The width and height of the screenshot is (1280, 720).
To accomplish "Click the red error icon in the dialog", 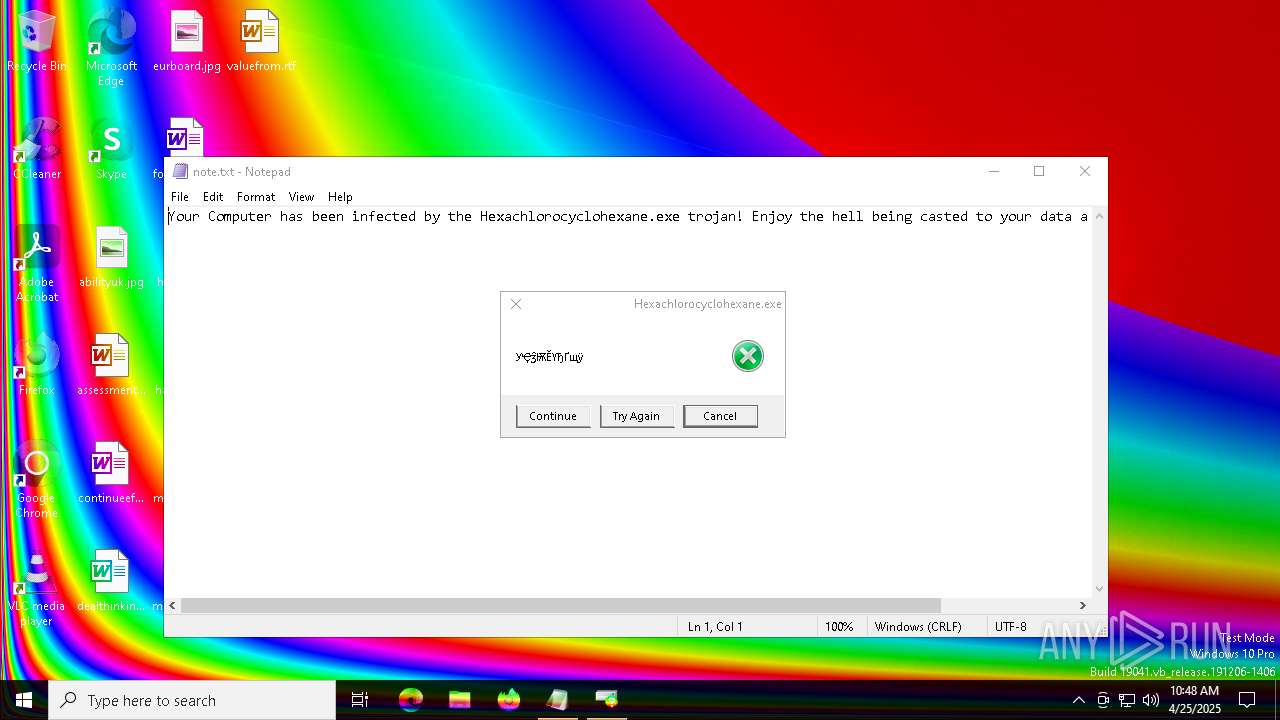I will [747, 356].
